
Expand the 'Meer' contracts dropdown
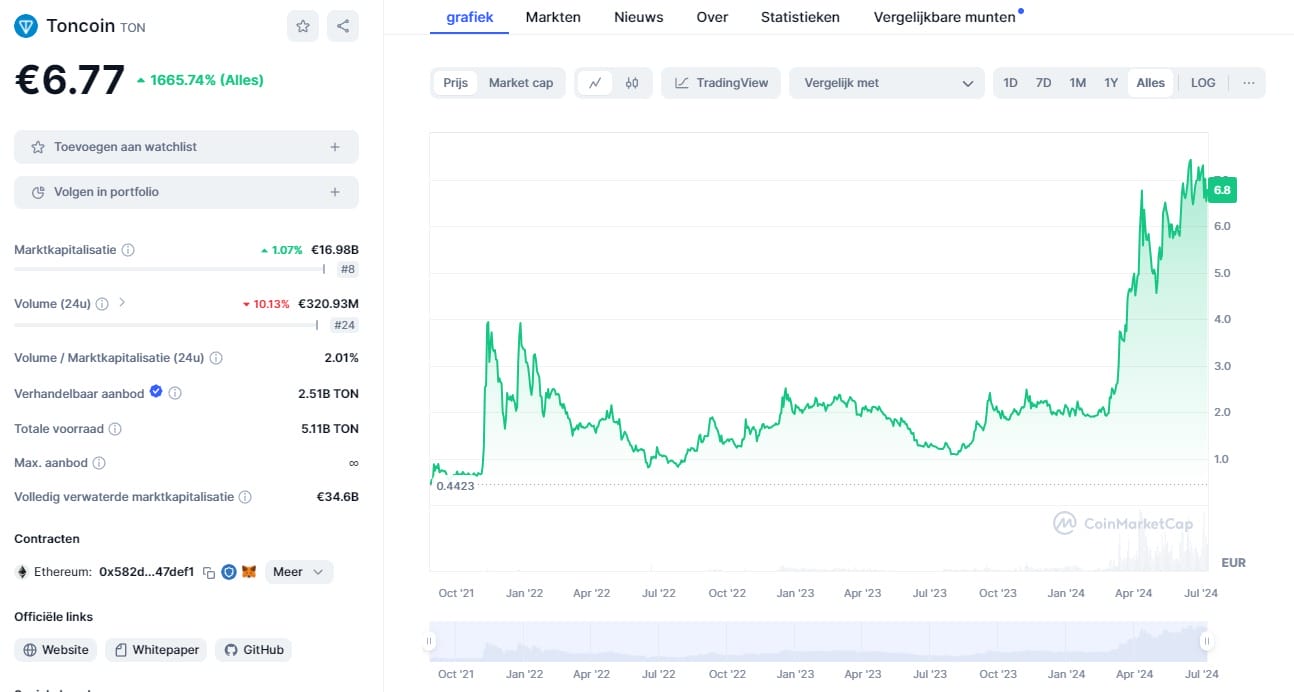pos(299,572)
